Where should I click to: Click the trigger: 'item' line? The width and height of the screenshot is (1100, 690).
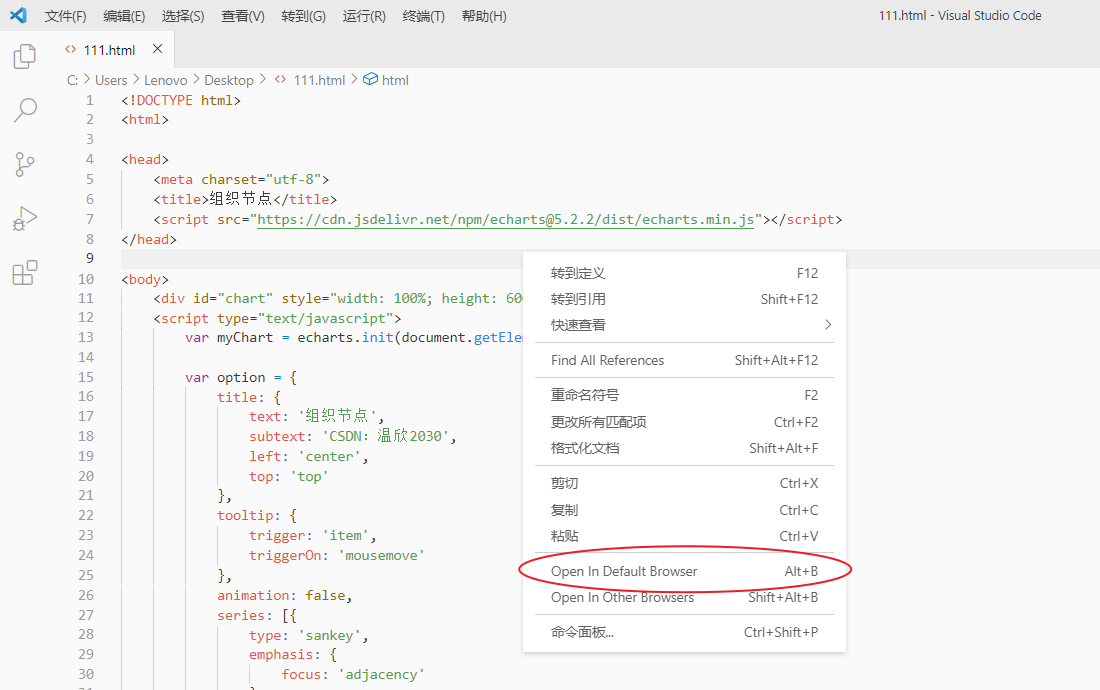point(312,536)
